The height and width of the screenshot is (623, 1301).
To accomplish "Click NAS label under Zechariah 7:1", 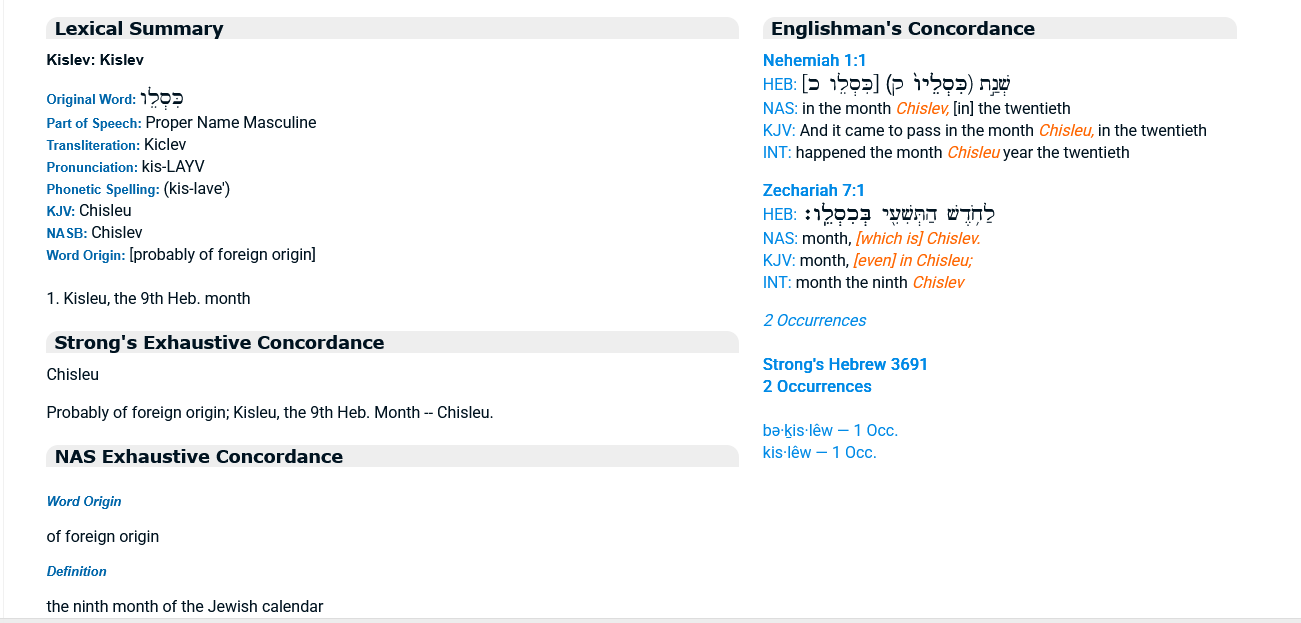I will click(779, 239).
